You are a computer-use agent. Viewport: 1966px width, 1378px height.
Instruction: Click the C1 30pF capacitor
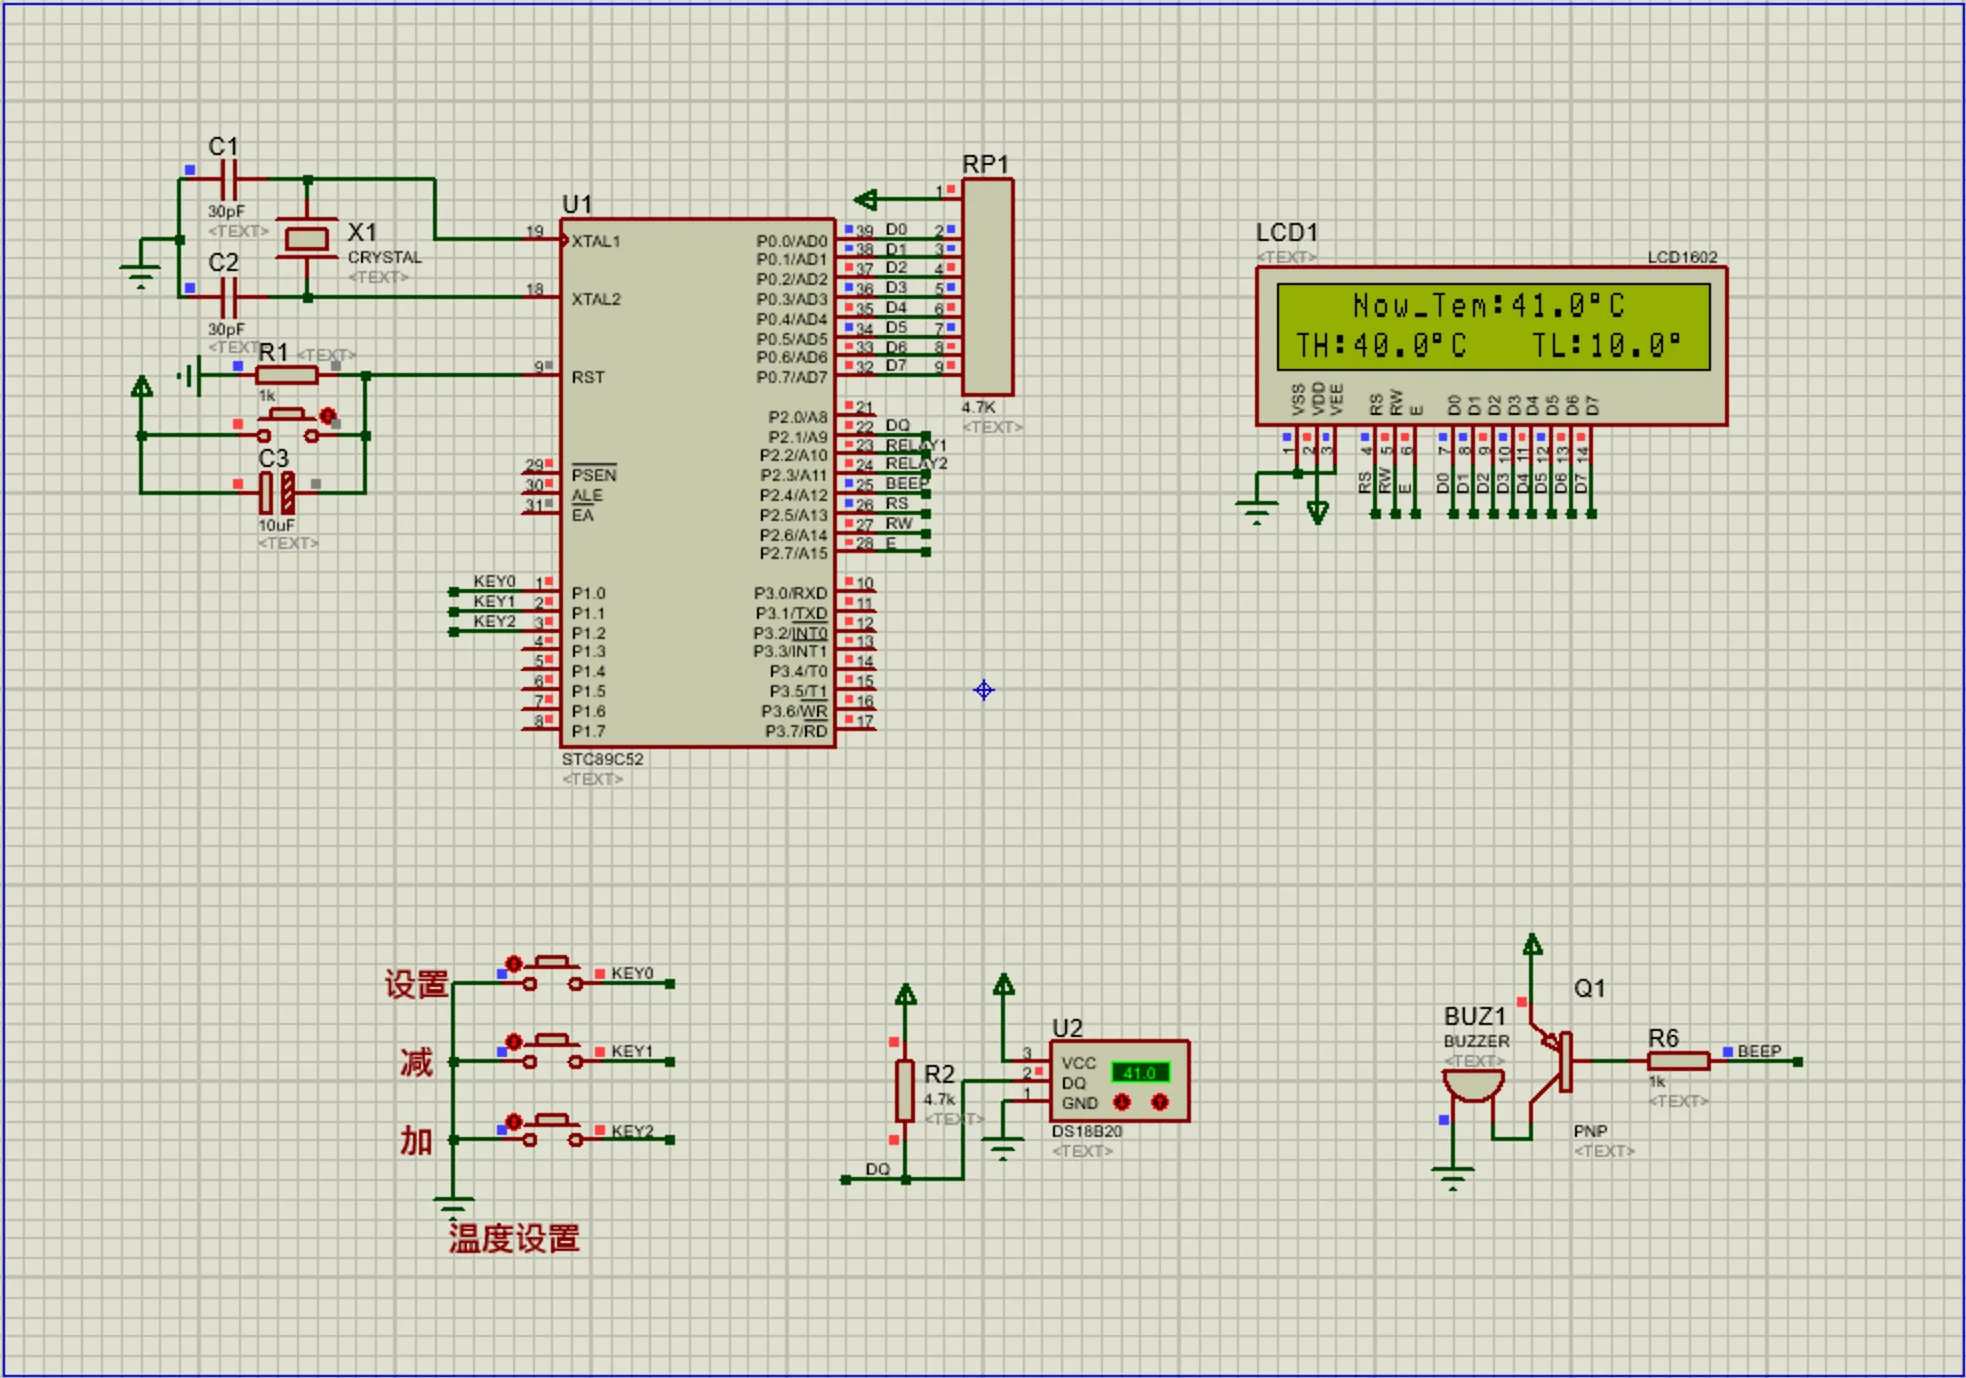pyautogui.click(x=228, y=180)
